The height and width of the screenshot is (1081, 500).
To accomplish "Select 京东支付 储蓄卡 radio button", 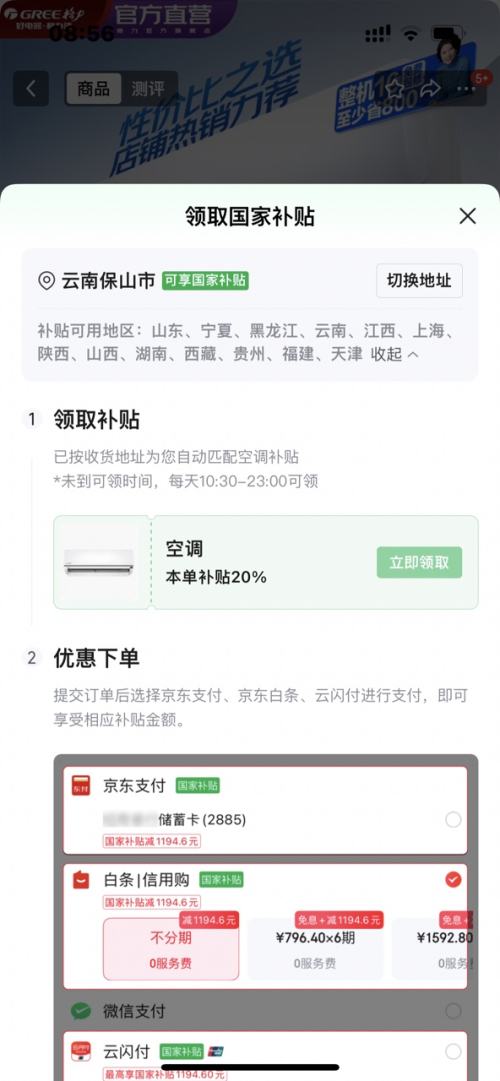I will click(453, 820).
